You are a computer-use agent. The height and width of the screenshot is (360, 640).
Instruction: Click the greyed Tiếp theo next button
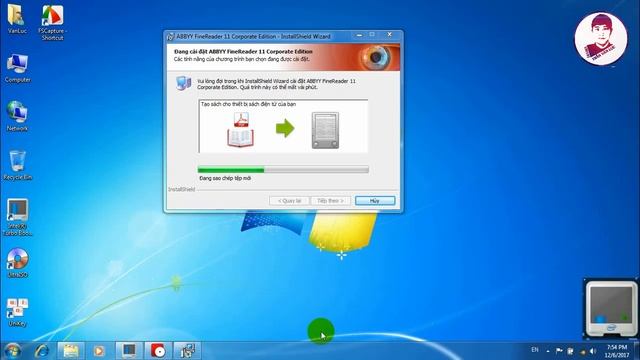coord(330,201)
